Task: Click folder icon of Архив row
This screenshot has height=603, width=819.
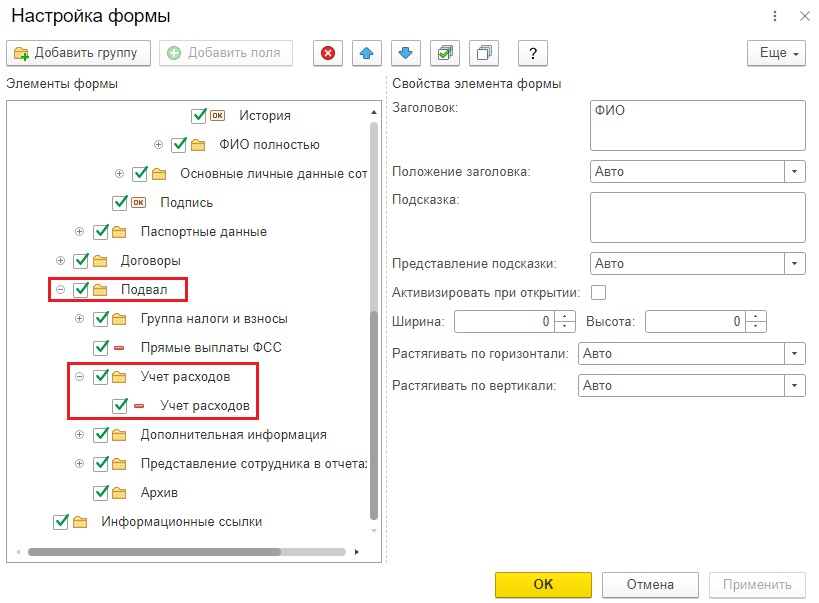Action: point(119,493)
